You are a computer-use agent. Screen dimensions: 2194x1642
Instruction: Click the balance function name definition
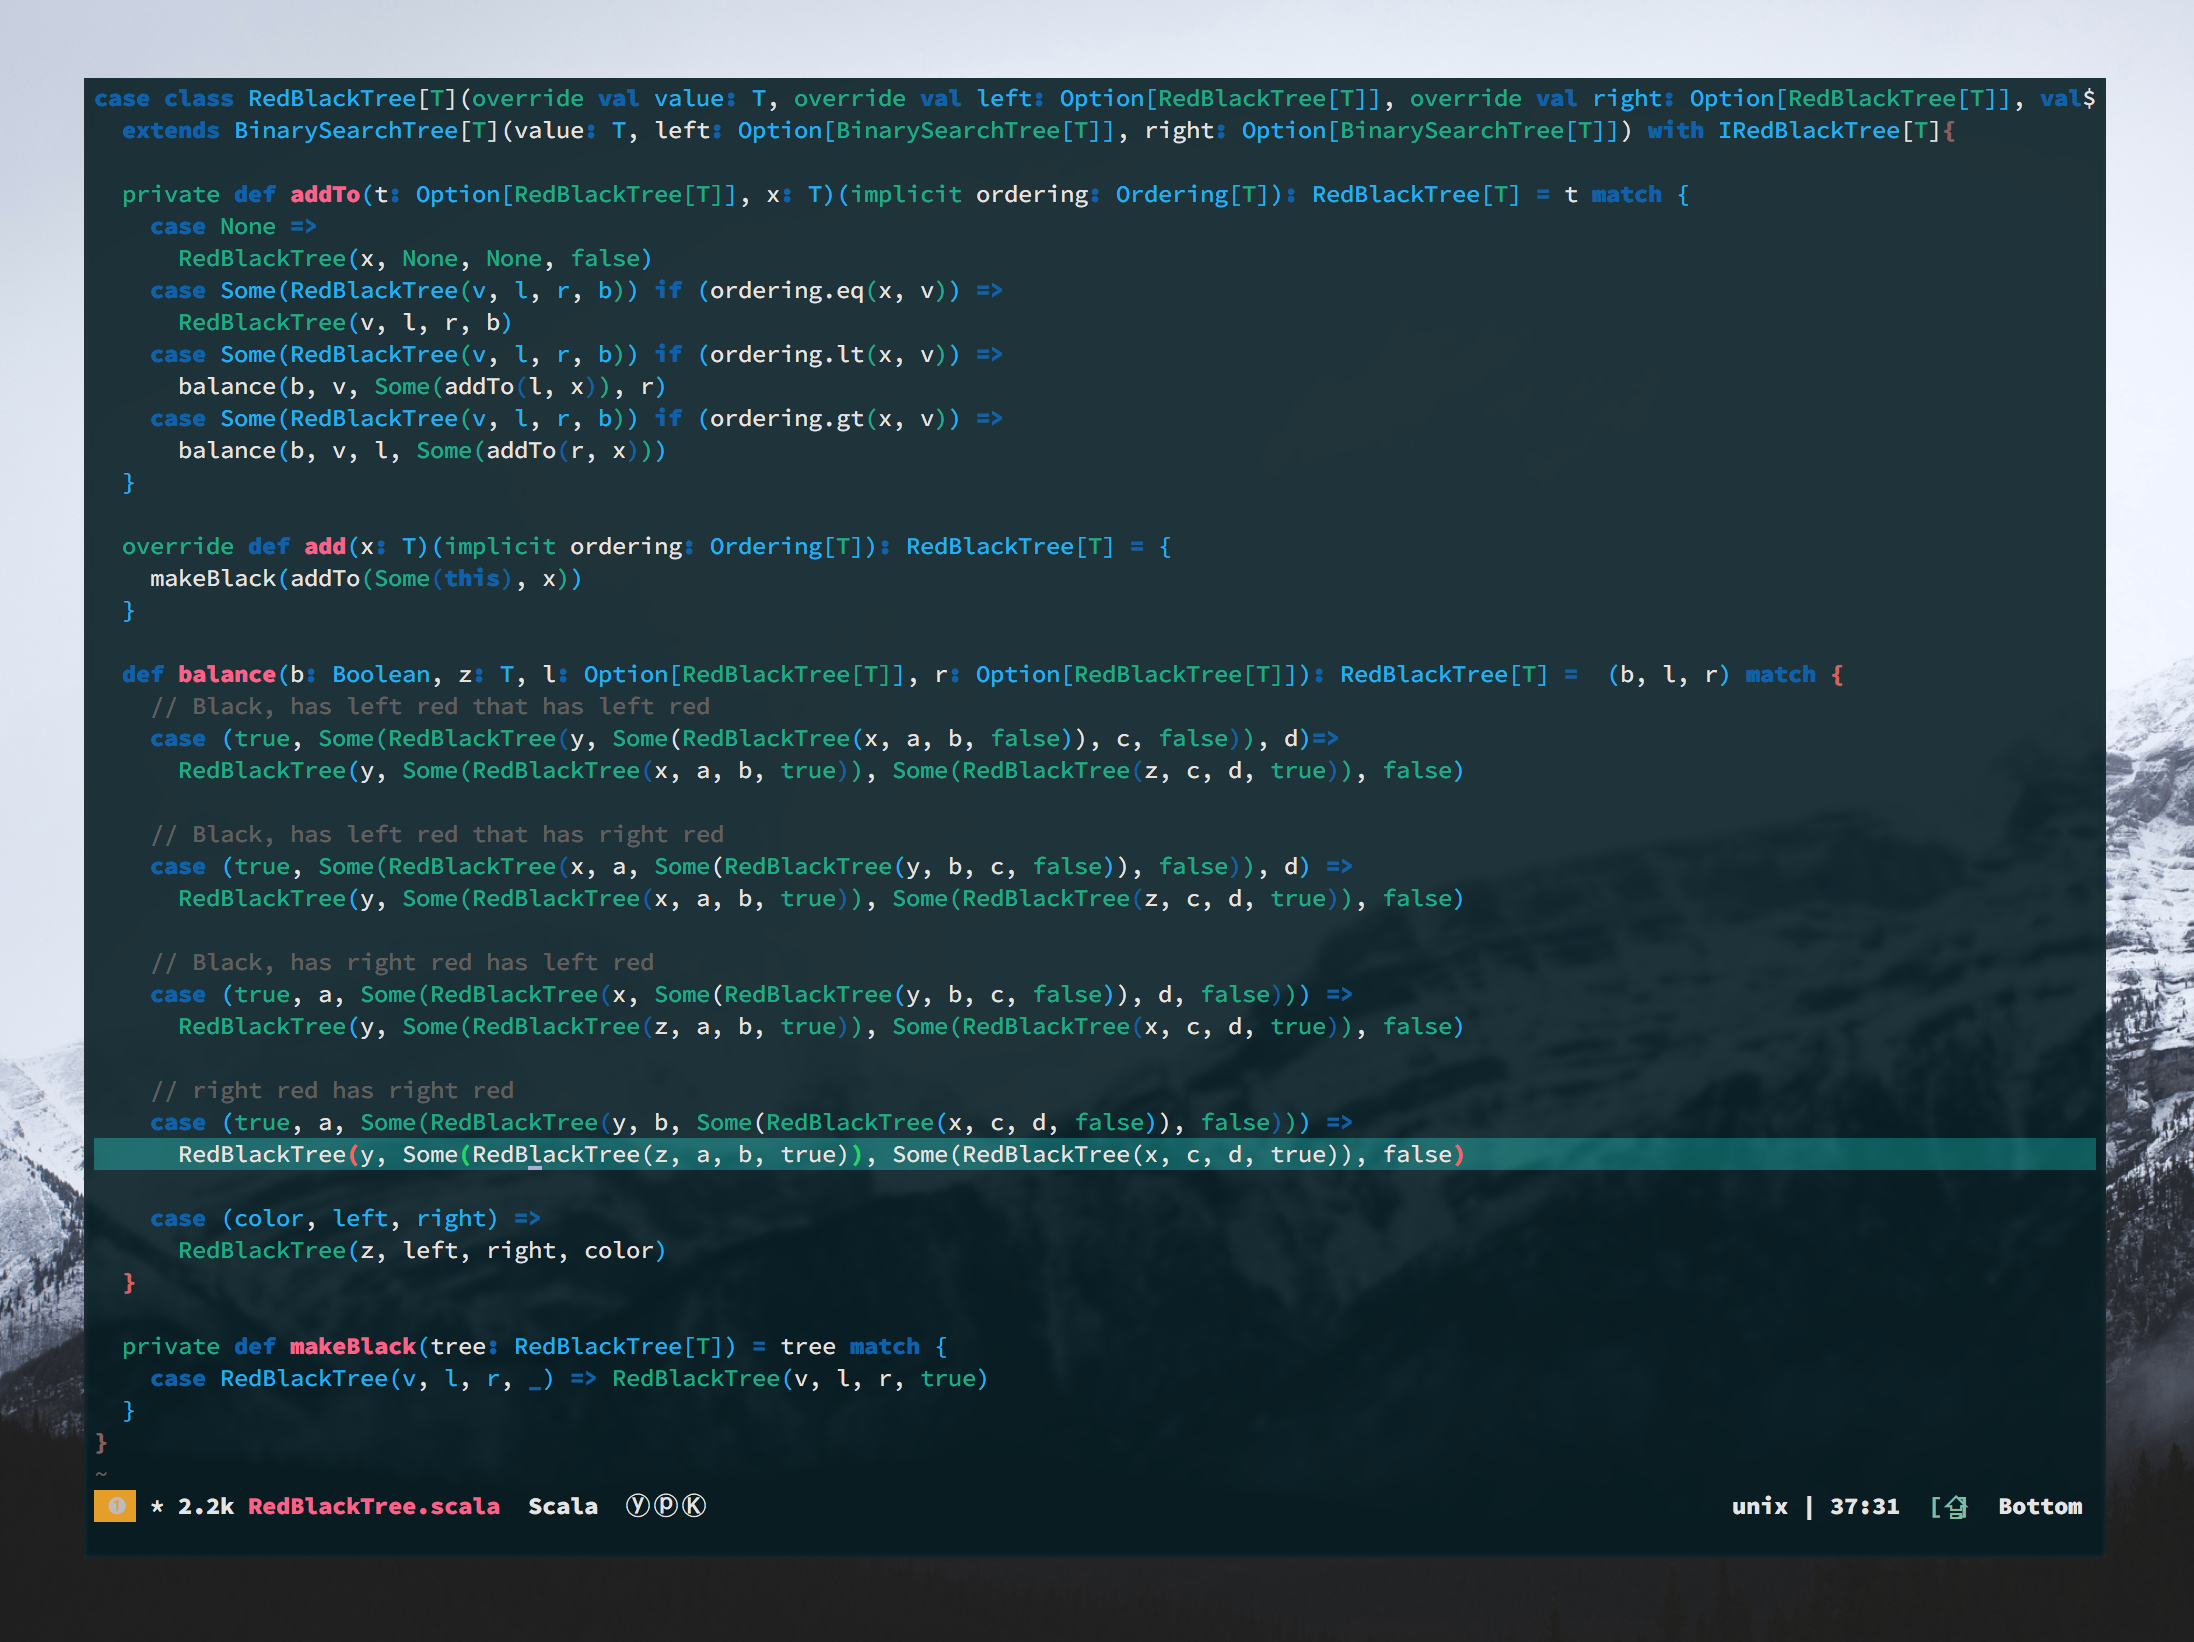pos(226,674)
